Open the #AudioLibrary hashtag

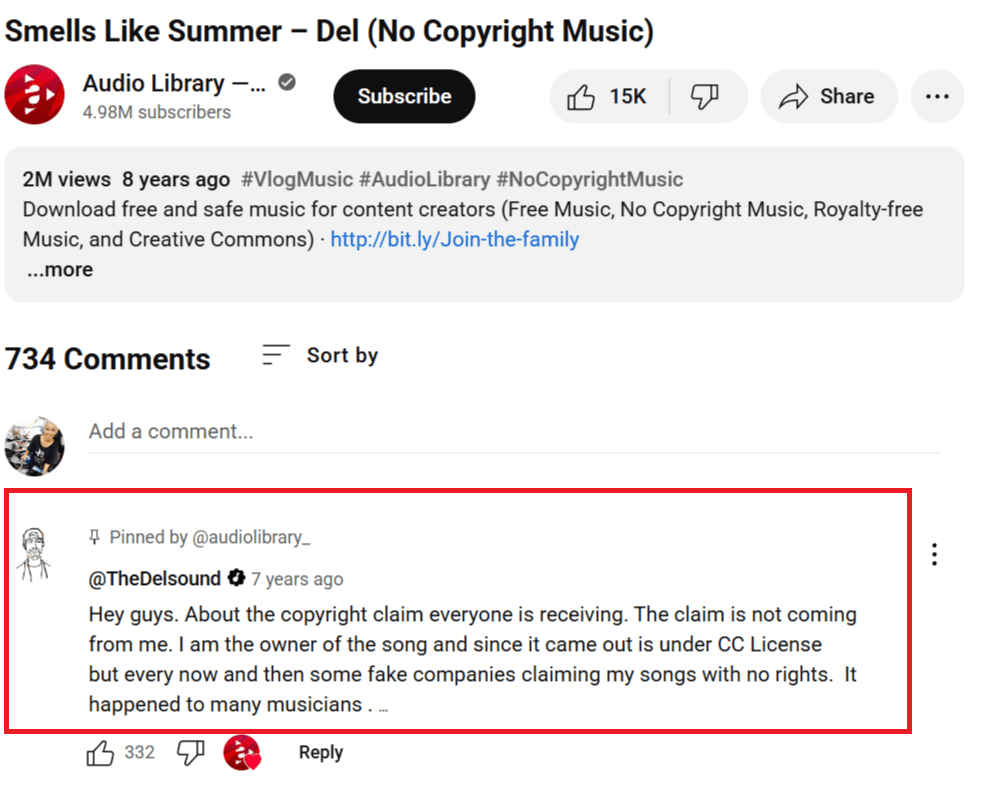tap(424, 180)
